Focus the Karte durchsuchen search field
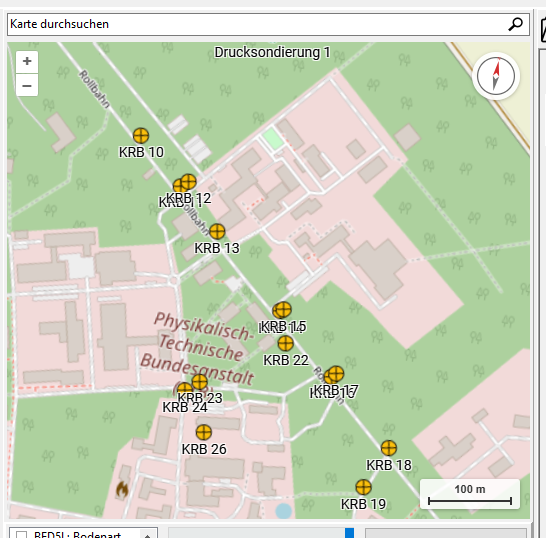 pyautogui.click(x=268, y=24)
